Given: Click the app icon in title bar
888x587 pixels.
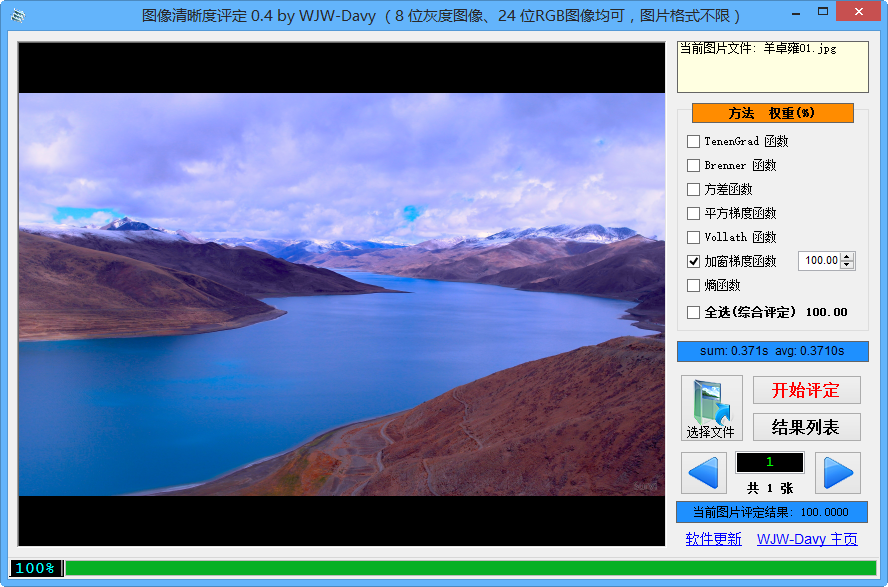Looking at the screenshot, I should 18,15.
